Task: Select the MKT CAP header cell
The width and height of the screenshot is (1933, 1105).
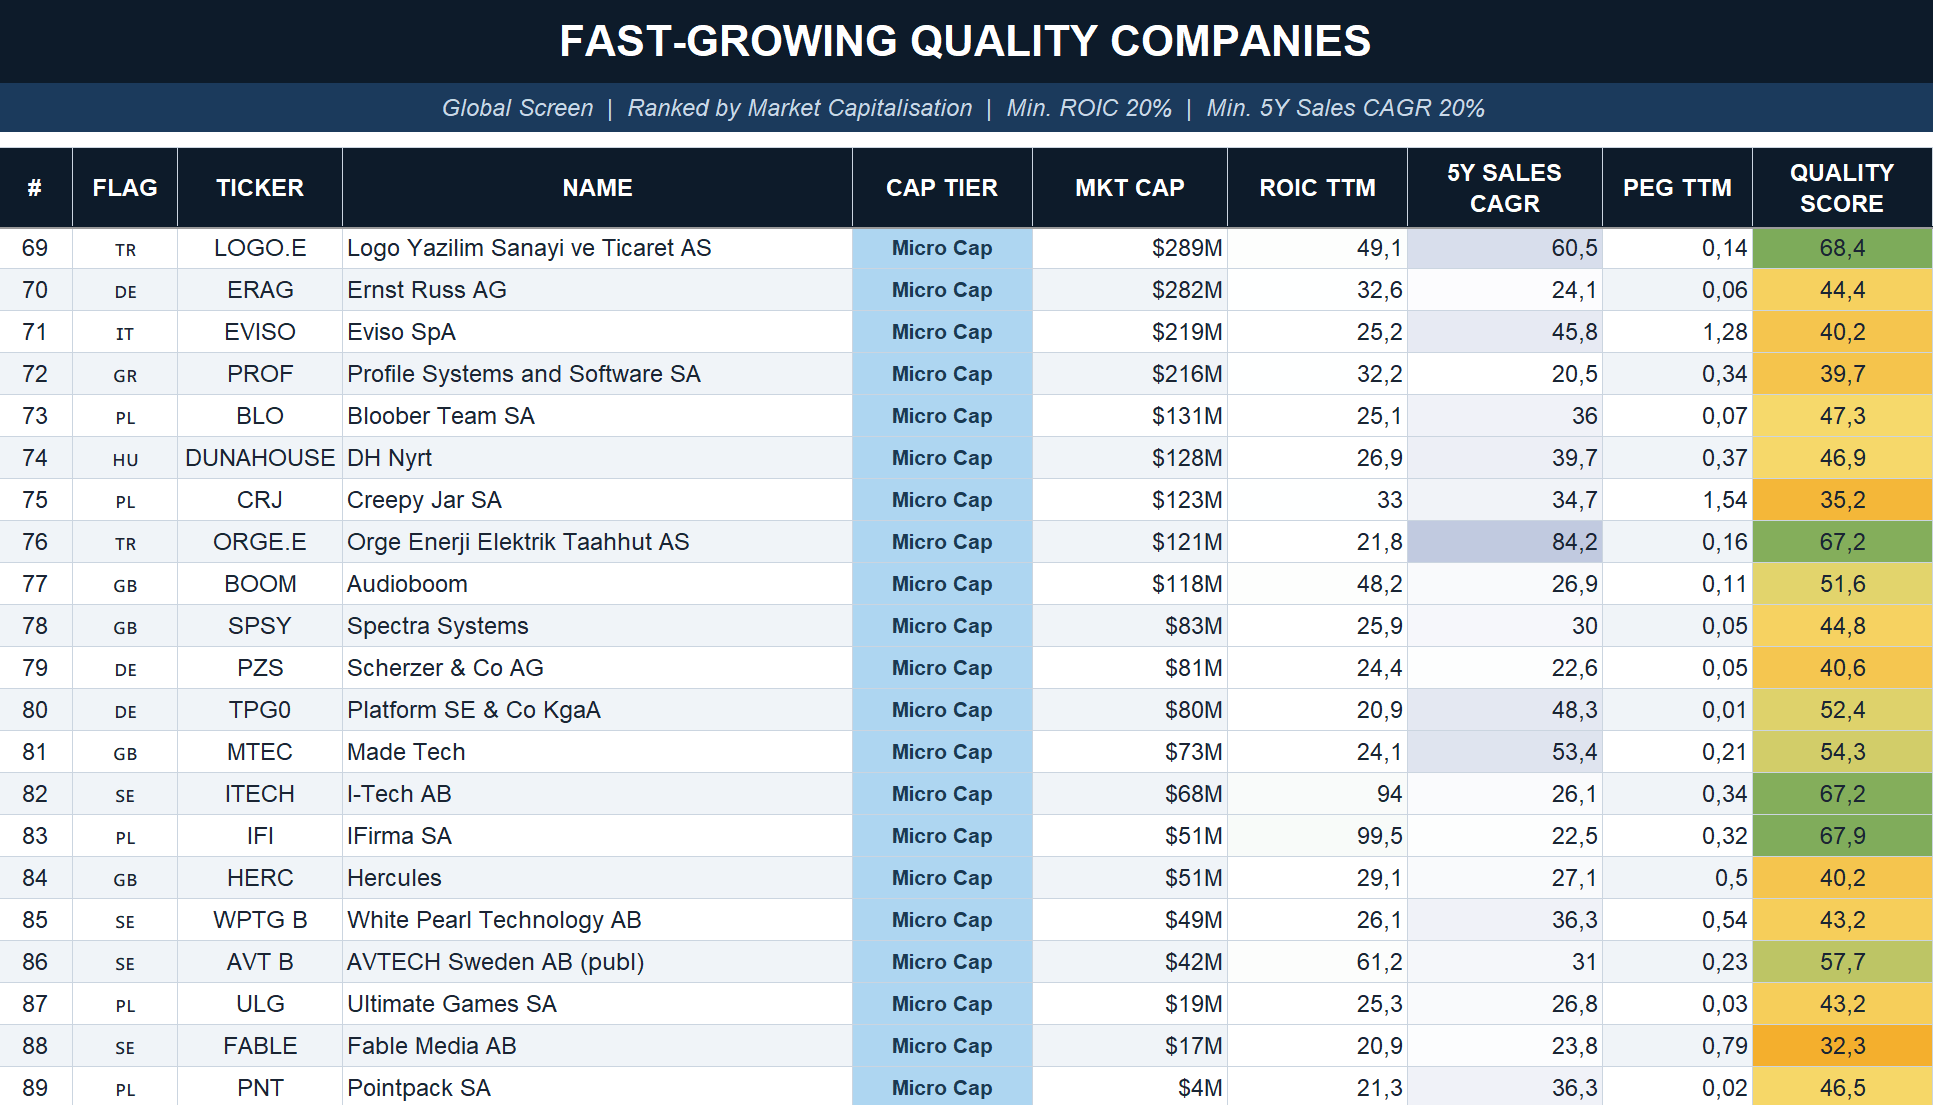Action: point(1129,188)
